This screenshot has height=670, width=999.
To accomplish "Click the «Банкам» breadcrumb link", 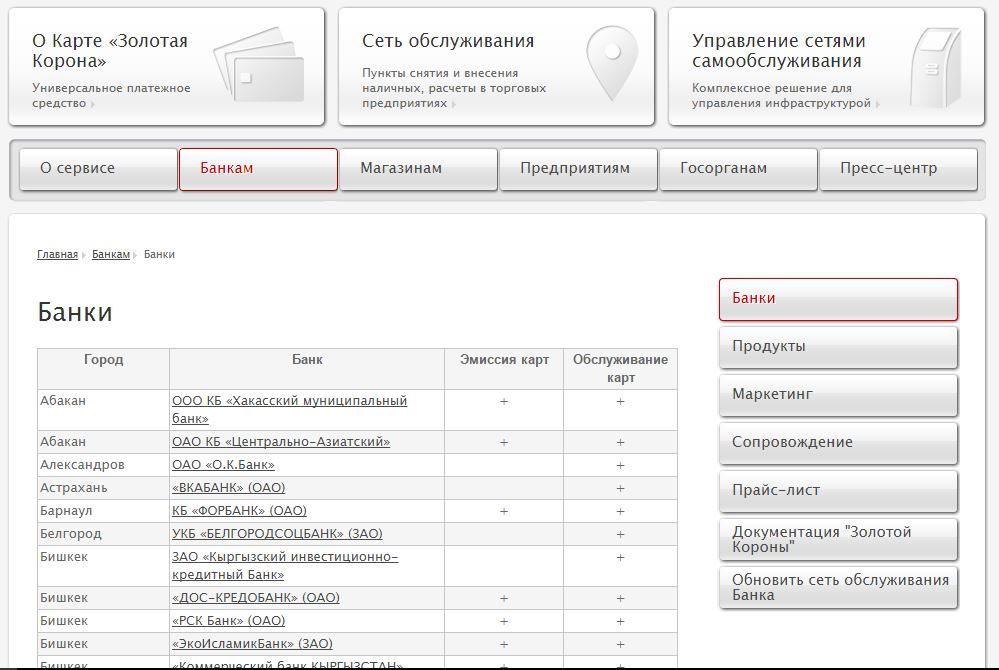I will coord(111,254).
